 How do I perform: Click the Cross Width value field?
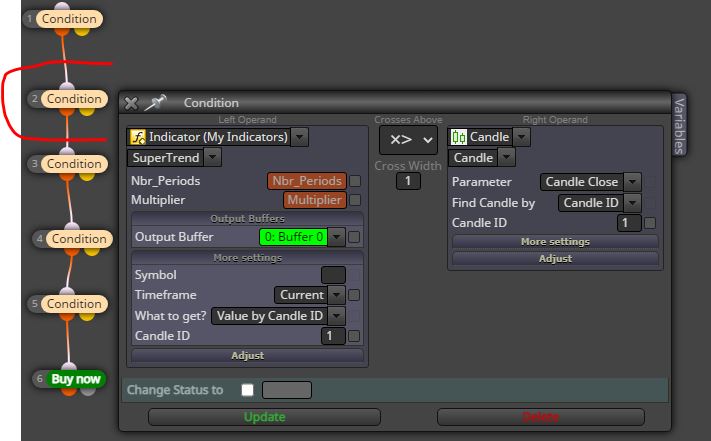pyautogui.click(x=409, y=181)
